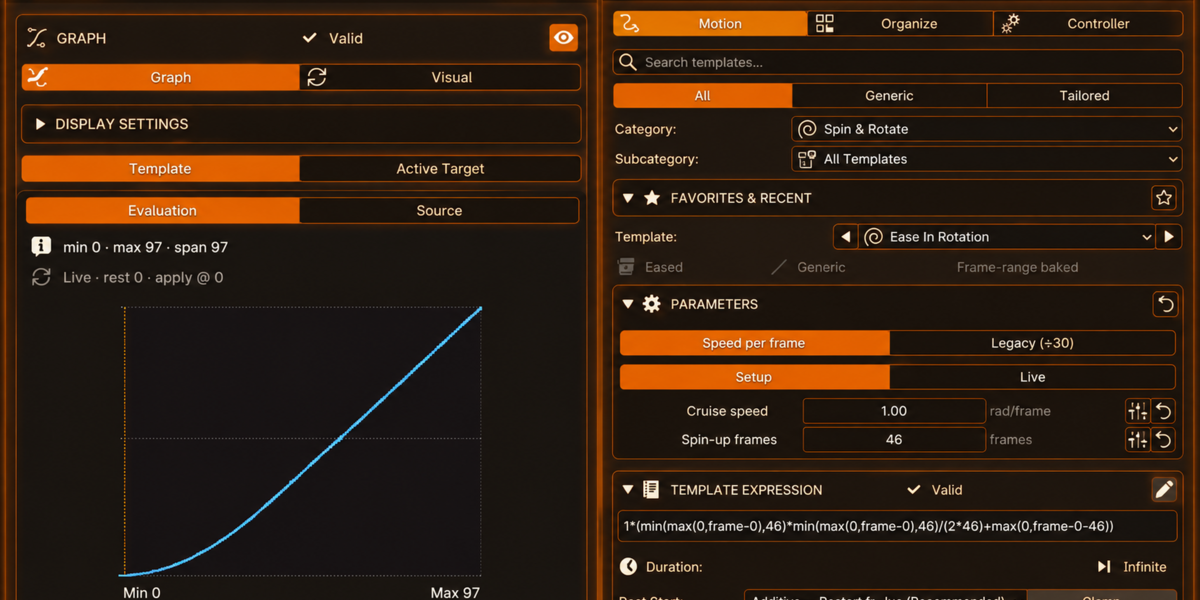Filter templates by Tailored
This screenshot has width=1200, height=600.
[x=1084, y=96]
